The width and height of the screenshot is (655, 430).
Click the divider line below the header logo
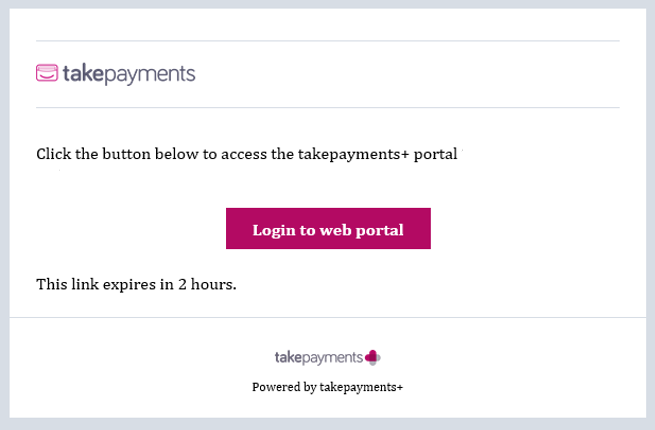328,108
